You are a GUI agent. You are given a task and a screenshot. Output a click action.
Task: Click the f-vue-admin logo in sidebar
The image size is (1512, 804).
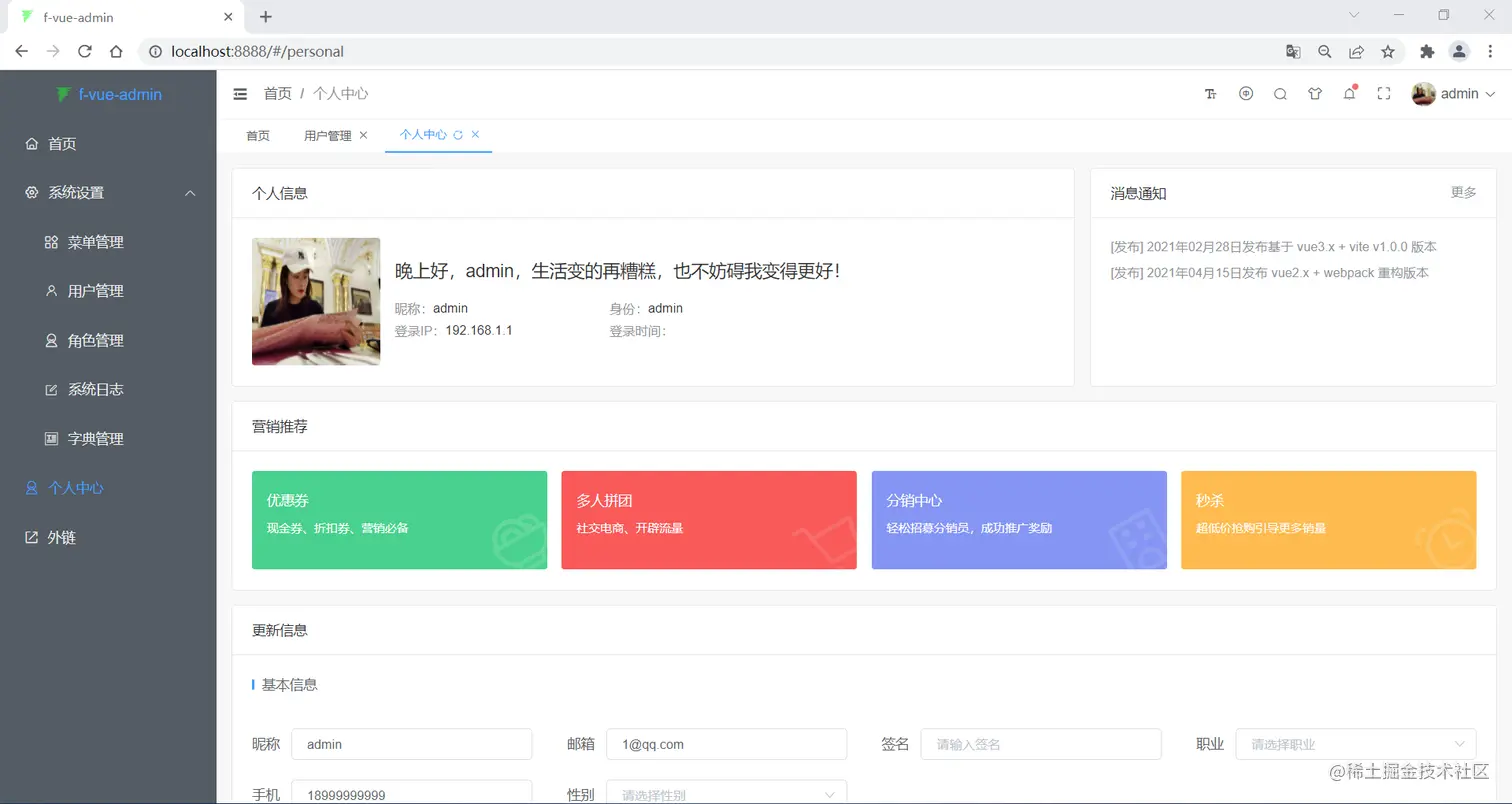[108, 95]
